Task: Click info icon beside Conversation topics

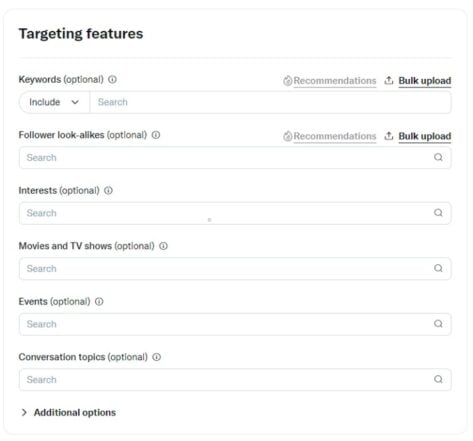Action: (x=157, y=357)
